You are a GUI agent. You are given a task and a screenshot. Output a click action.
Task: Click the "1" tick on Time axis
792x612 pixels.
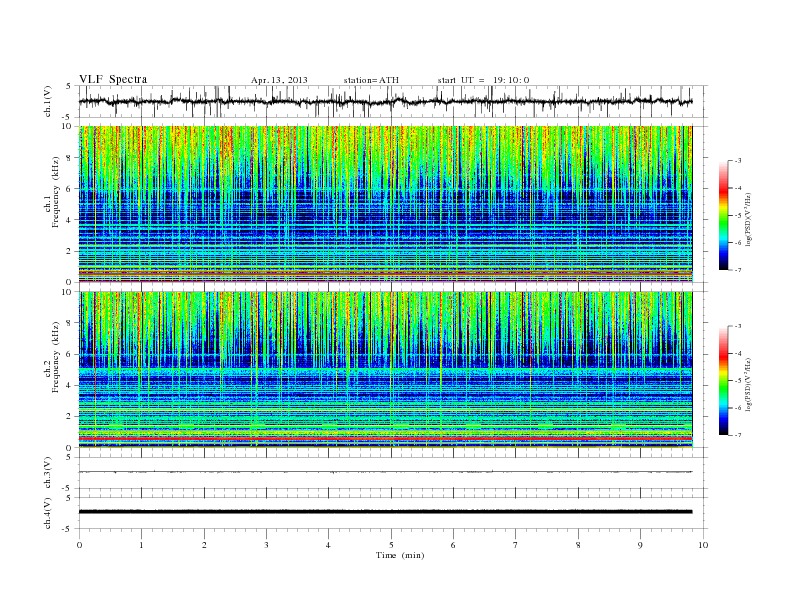pos(141,545)
